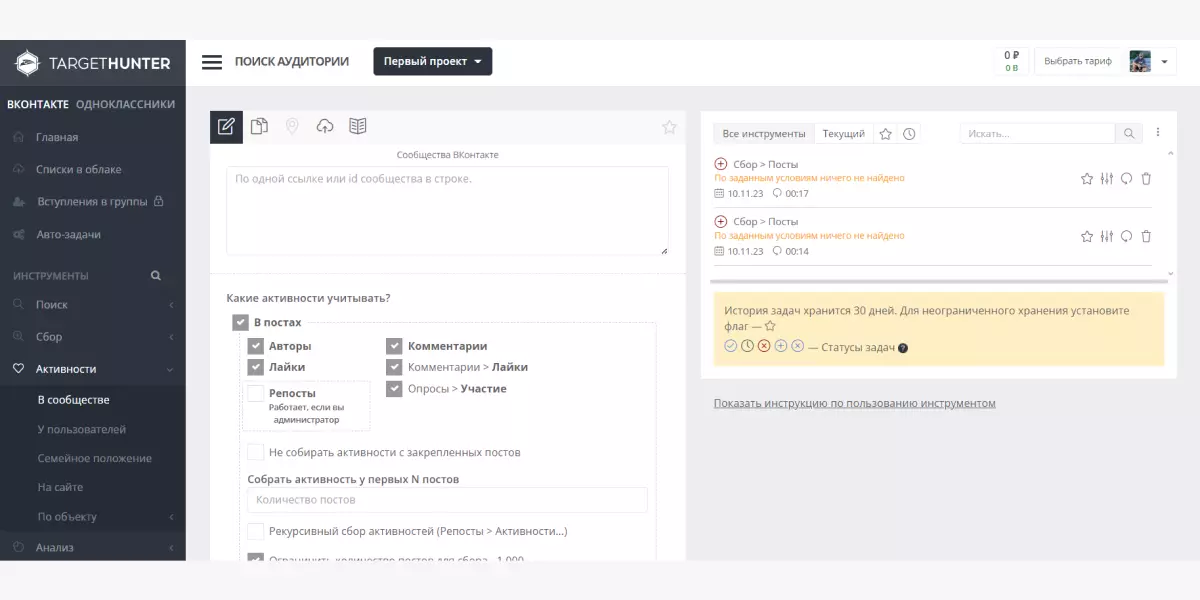The image size is (1200, 600).
Task: Uncheck the Авторы checkbox
Action: coord(256,346)
